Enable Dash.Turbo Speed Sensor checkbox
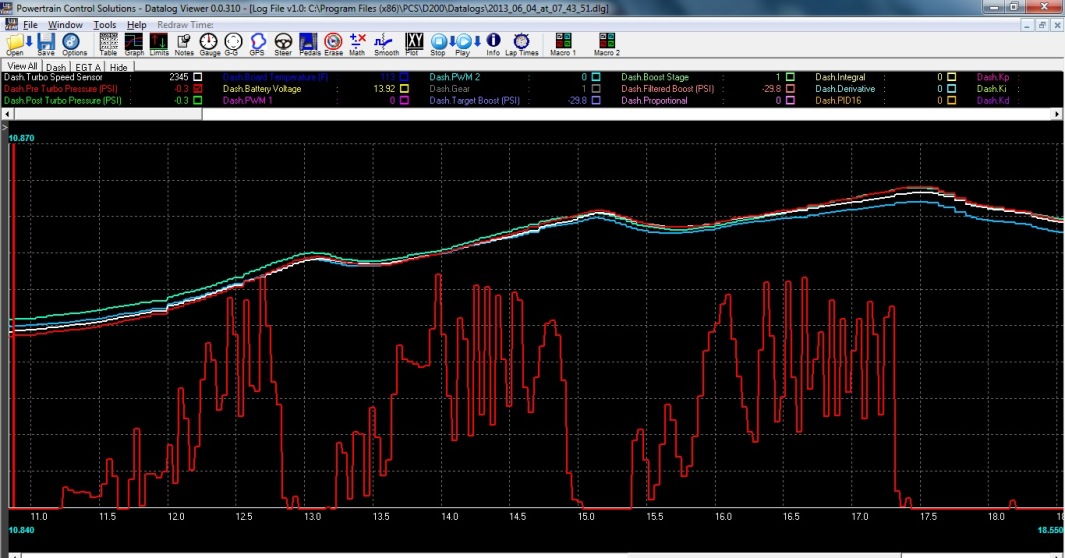Screen dimensions: 1065x558 point(198,76)
